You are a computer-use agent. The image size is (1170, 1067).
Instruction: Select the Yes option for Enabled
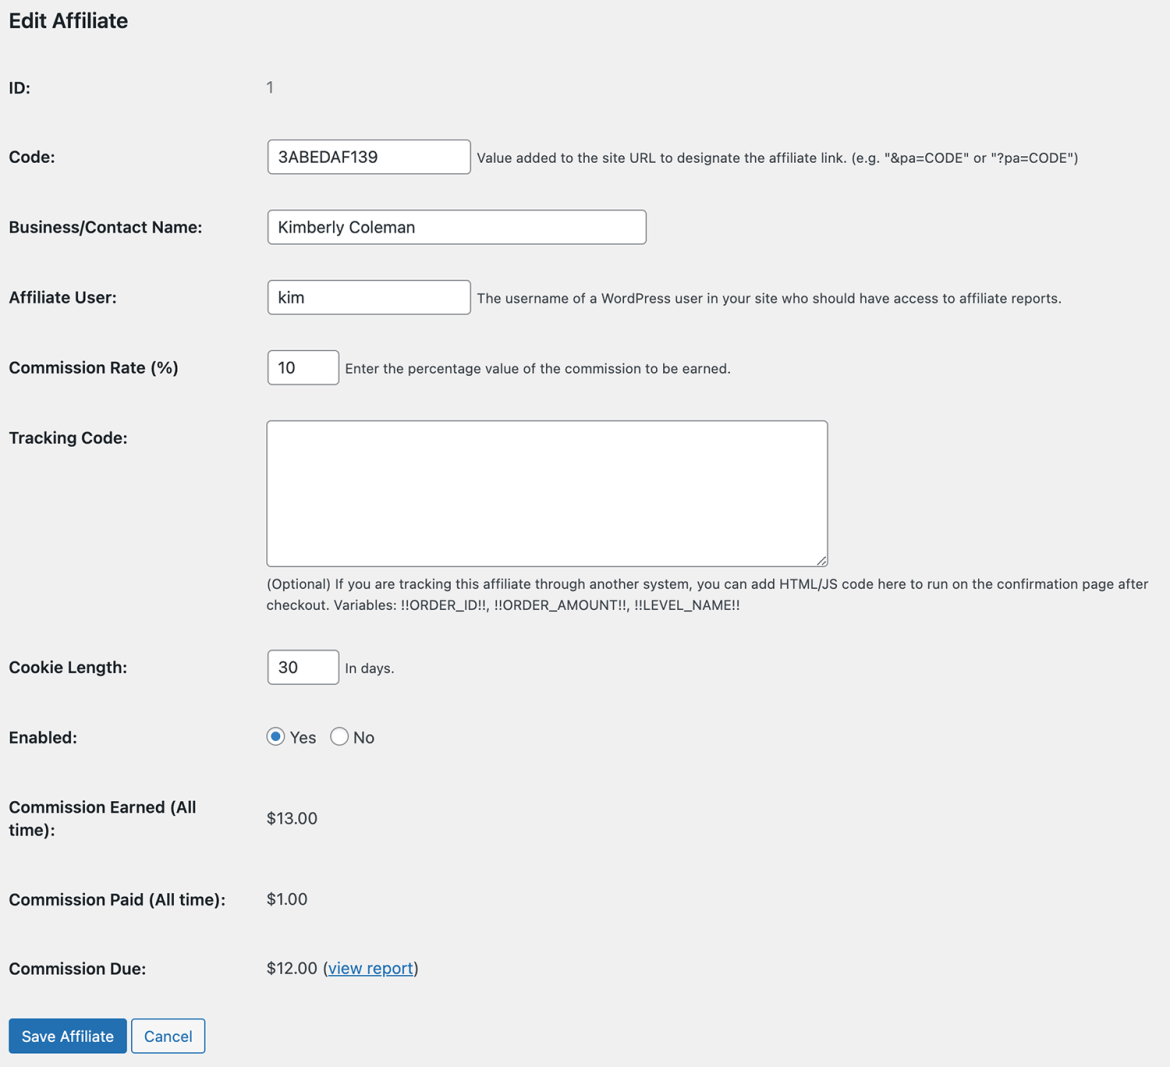pyautogui.click(x=275, y=737)
